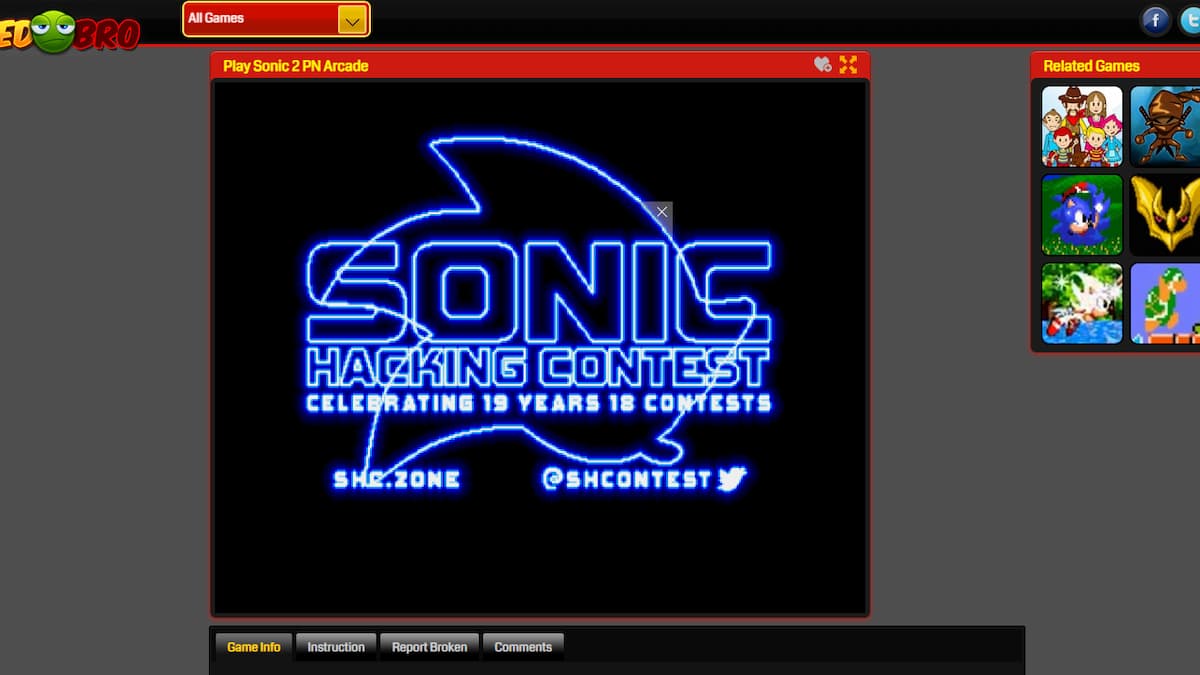Switch to the Game Info tab
This screenshot has width=1200, height=675.
pyautogui.click(x=253, y=647)
